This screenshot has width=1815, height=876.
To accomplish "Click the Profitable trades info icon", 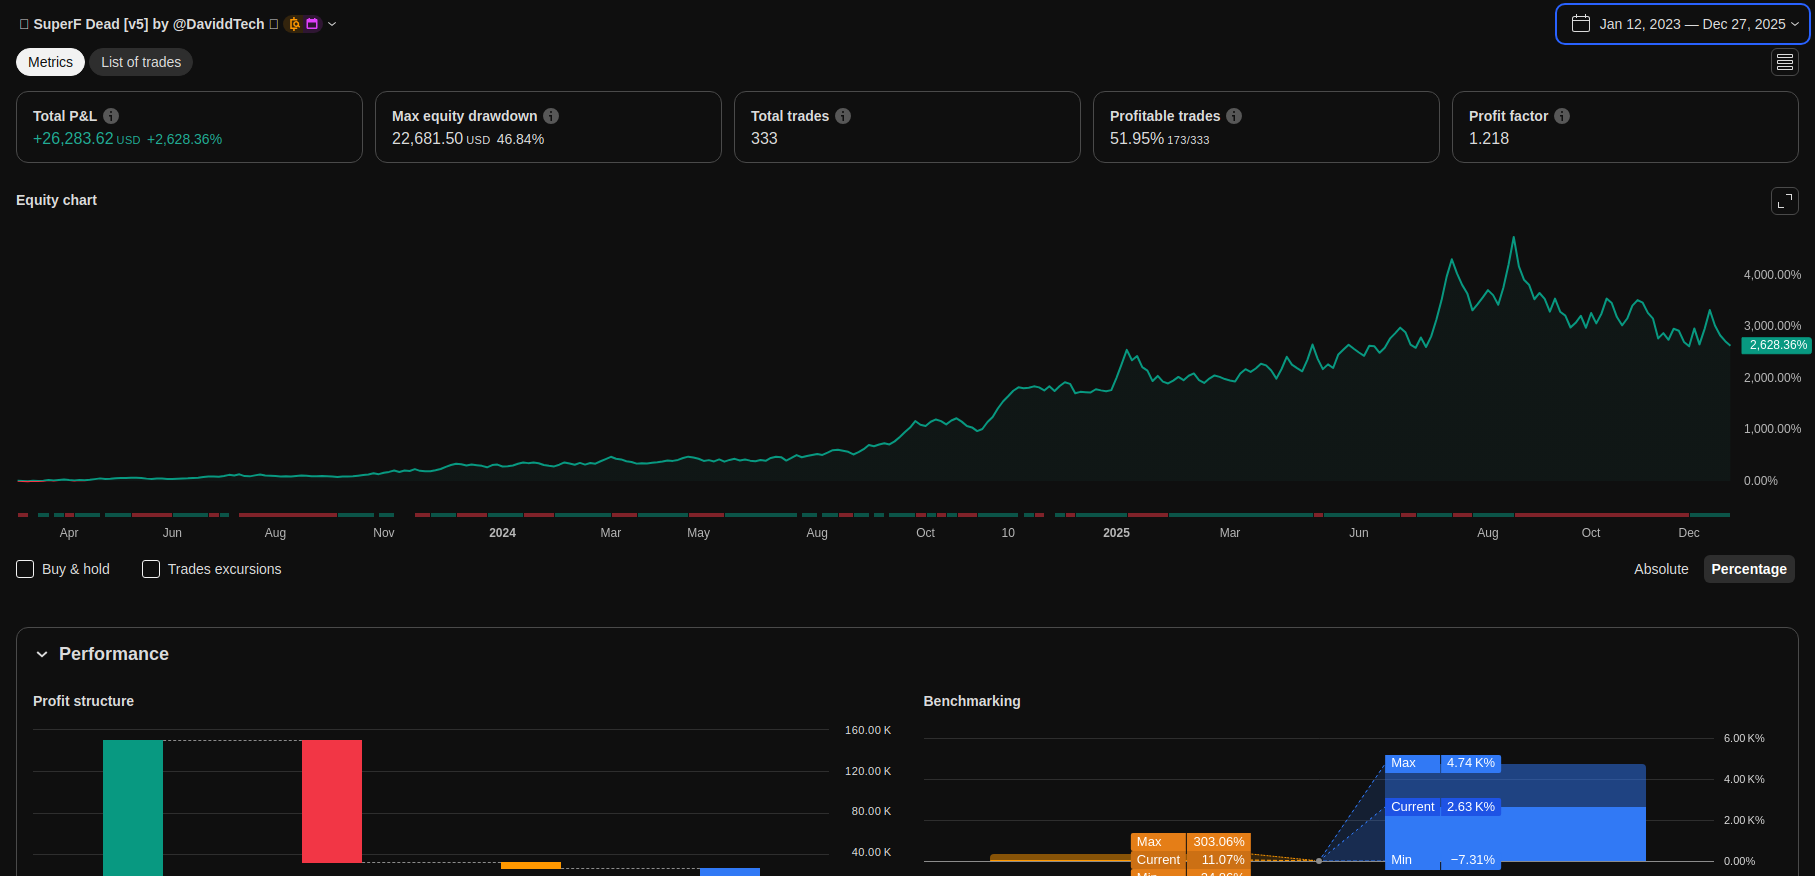I will click(x=1234, y=116).
